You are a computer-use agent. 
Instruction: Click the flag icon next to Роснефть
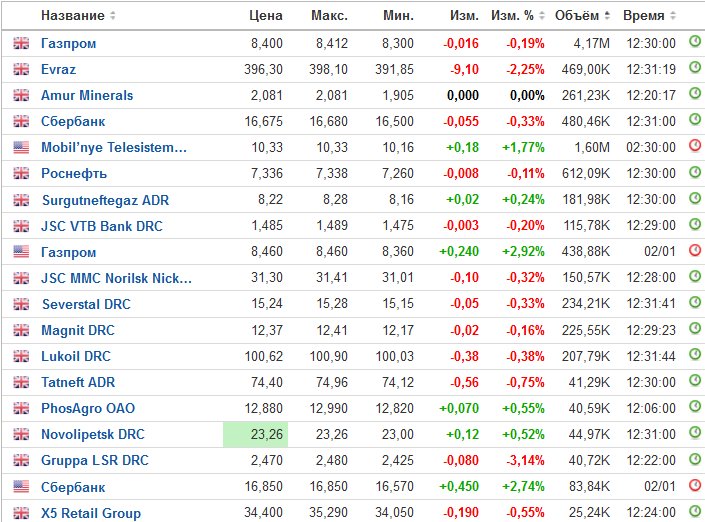click(x=21, y=174)
